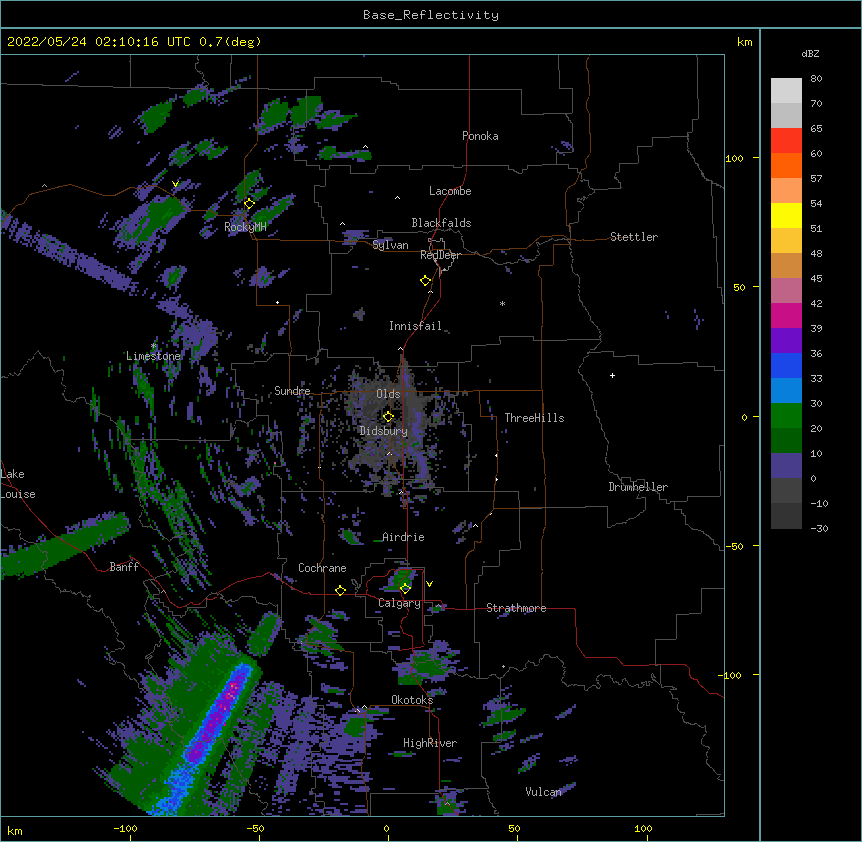Pick the magenta 39-42 dBZ legend swatch
862x842 pixels.
786,315
